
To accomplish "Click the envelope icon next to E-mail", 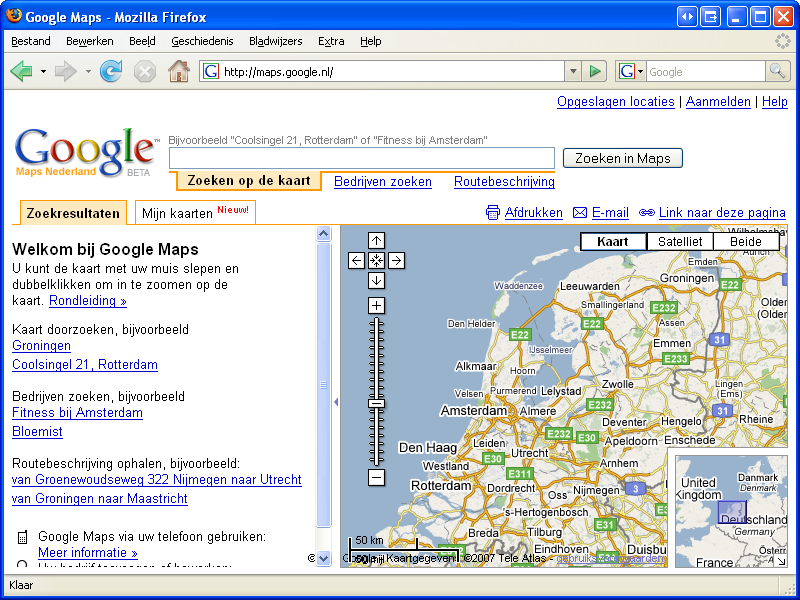I will (580, 212).
